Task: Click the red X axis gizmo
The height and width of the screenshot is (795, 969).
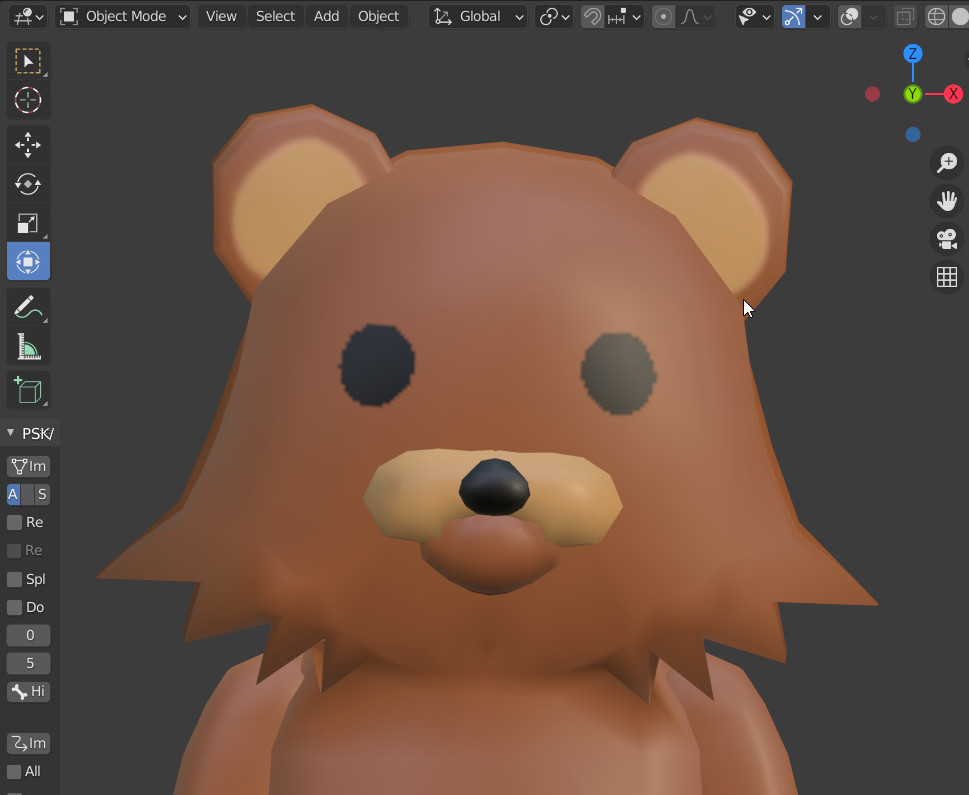Action: (953, 94)
